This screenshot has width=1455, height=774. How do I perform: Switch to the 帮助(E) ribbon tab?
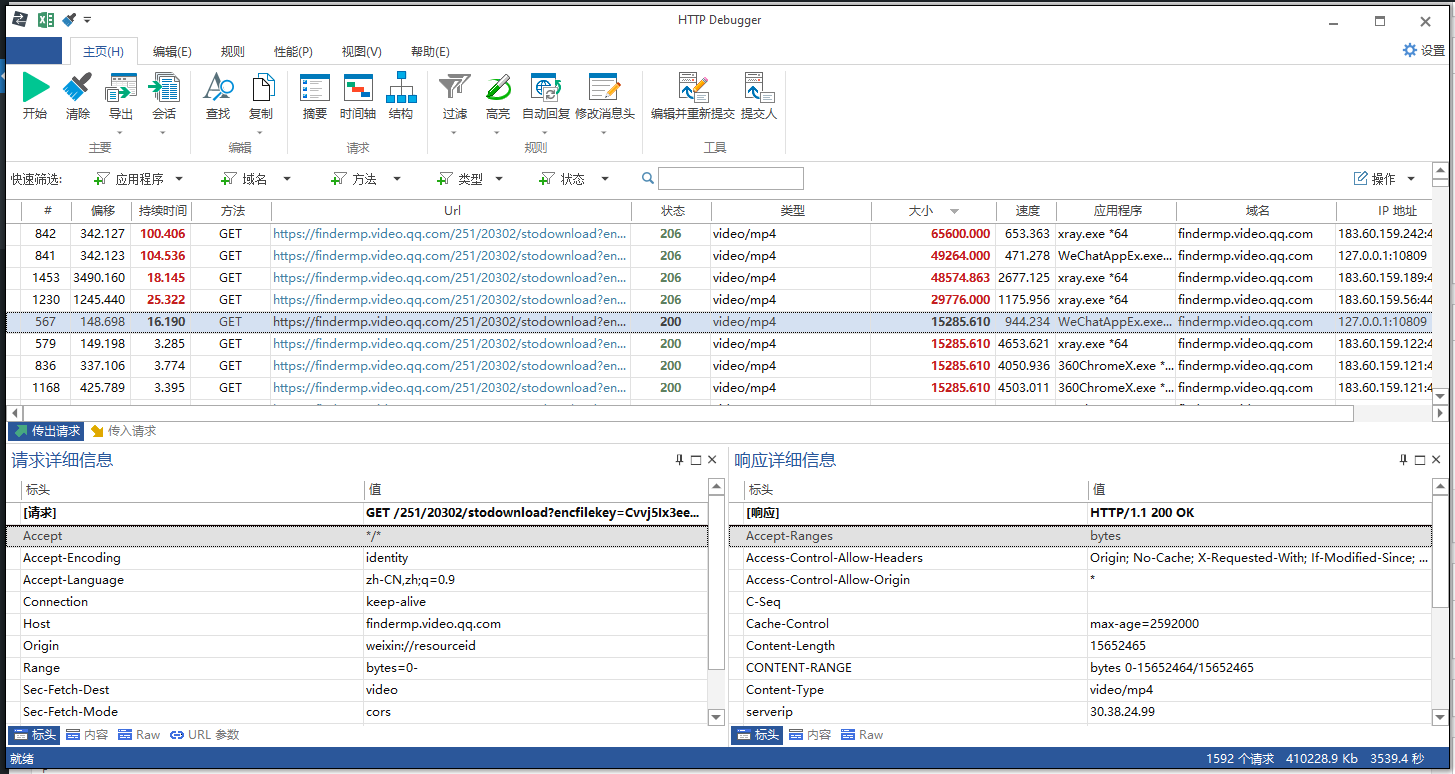(x=431, y=52)
